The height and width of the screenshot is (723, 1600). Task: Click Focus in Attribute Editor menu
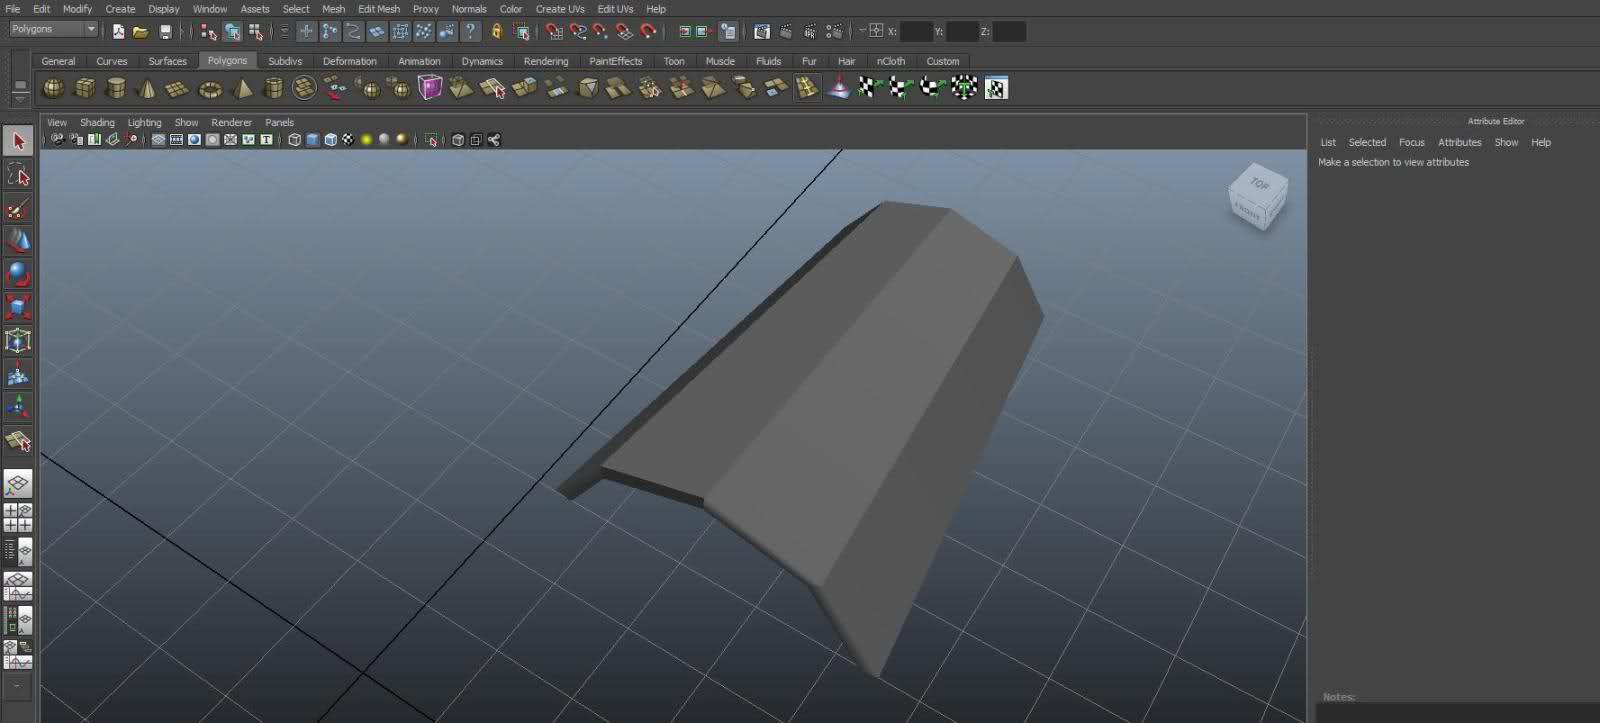(1411, 143)
